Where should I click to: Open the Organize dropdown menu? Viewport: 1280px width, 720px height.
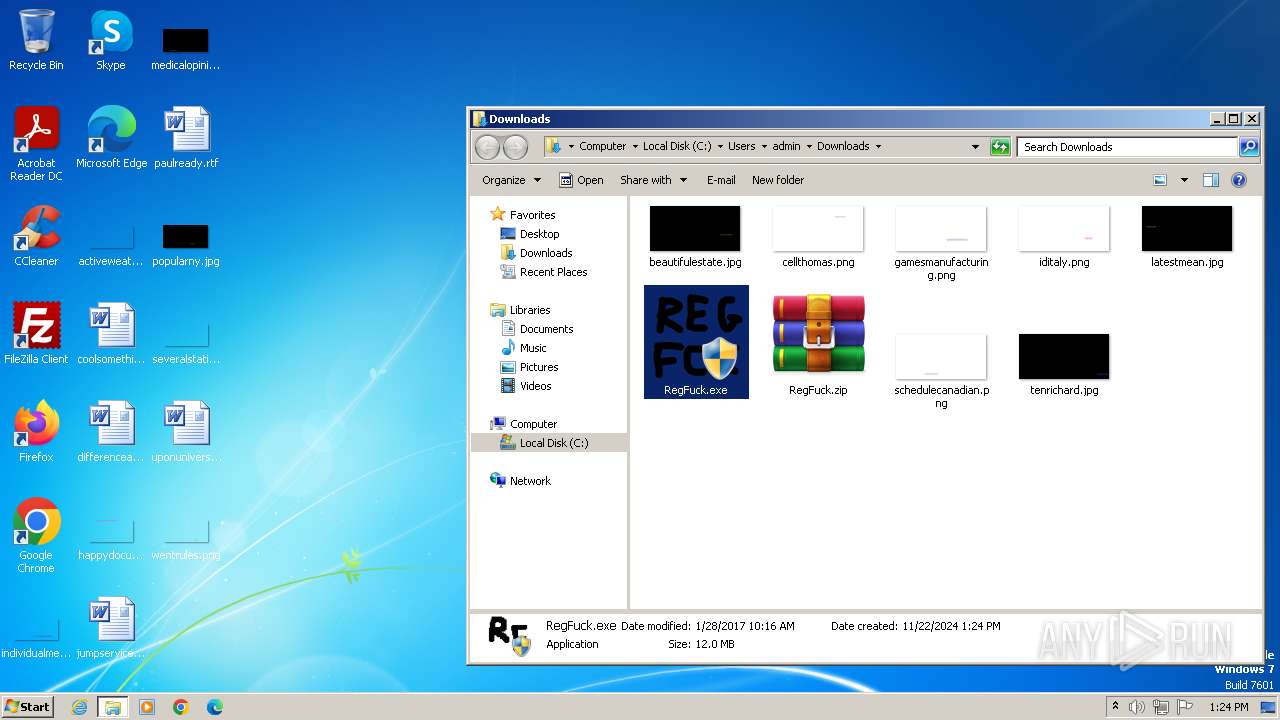[511, 180]
